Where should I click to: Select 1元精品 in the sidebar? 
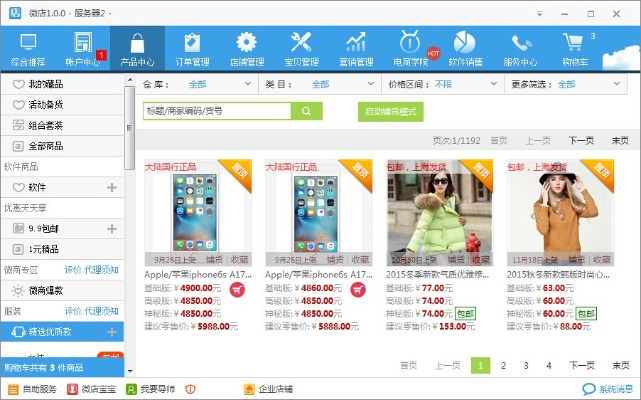(62, 249)
